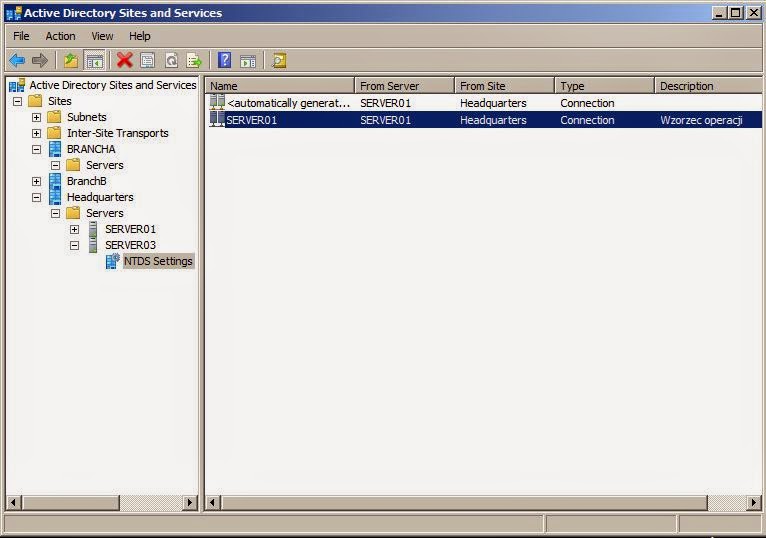Click the Up one level folder icon
Image resolution: width=766 pixels, height=538 pixels.
pyautogui.click(x=71, y=61)
